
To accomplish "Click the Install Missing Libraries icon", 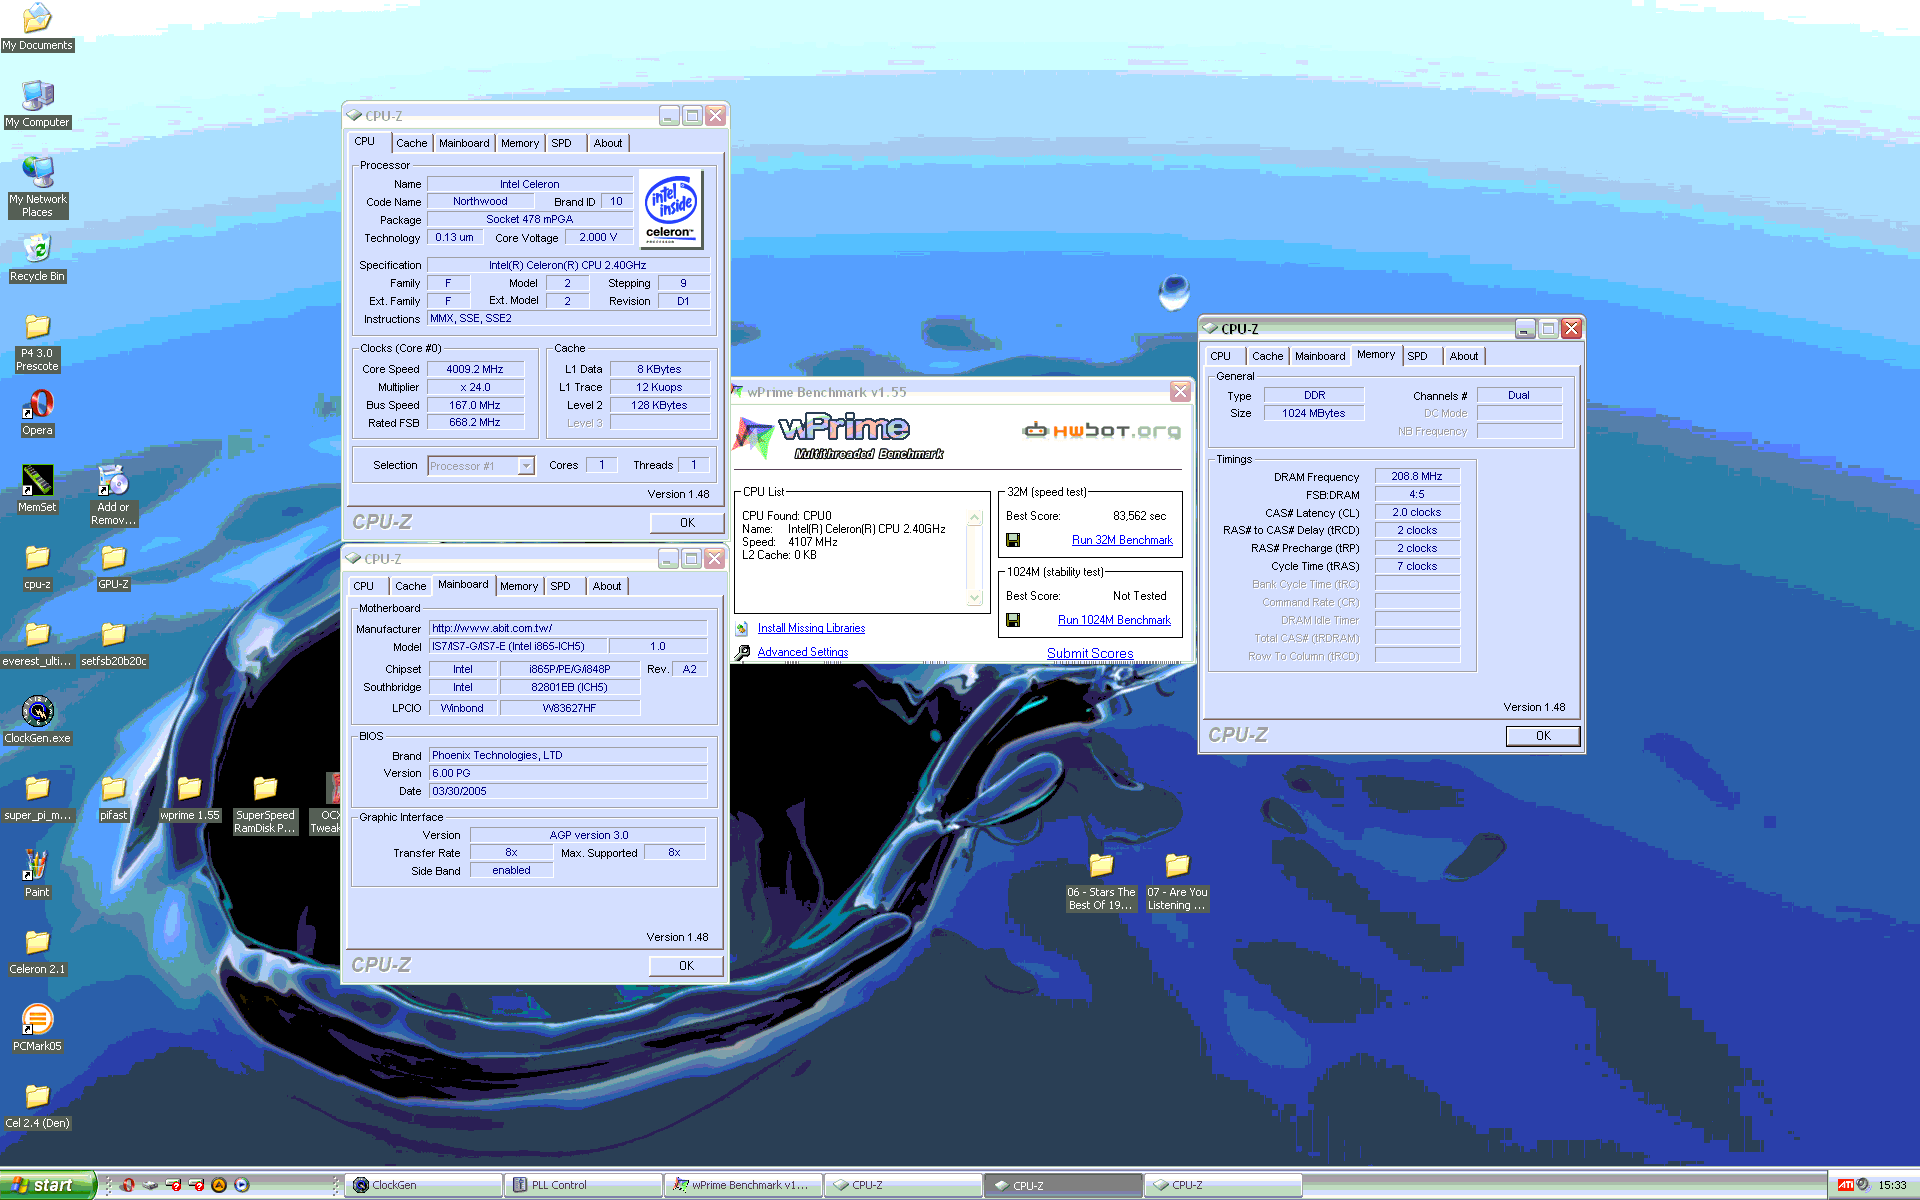I will (x=742, y=629).
